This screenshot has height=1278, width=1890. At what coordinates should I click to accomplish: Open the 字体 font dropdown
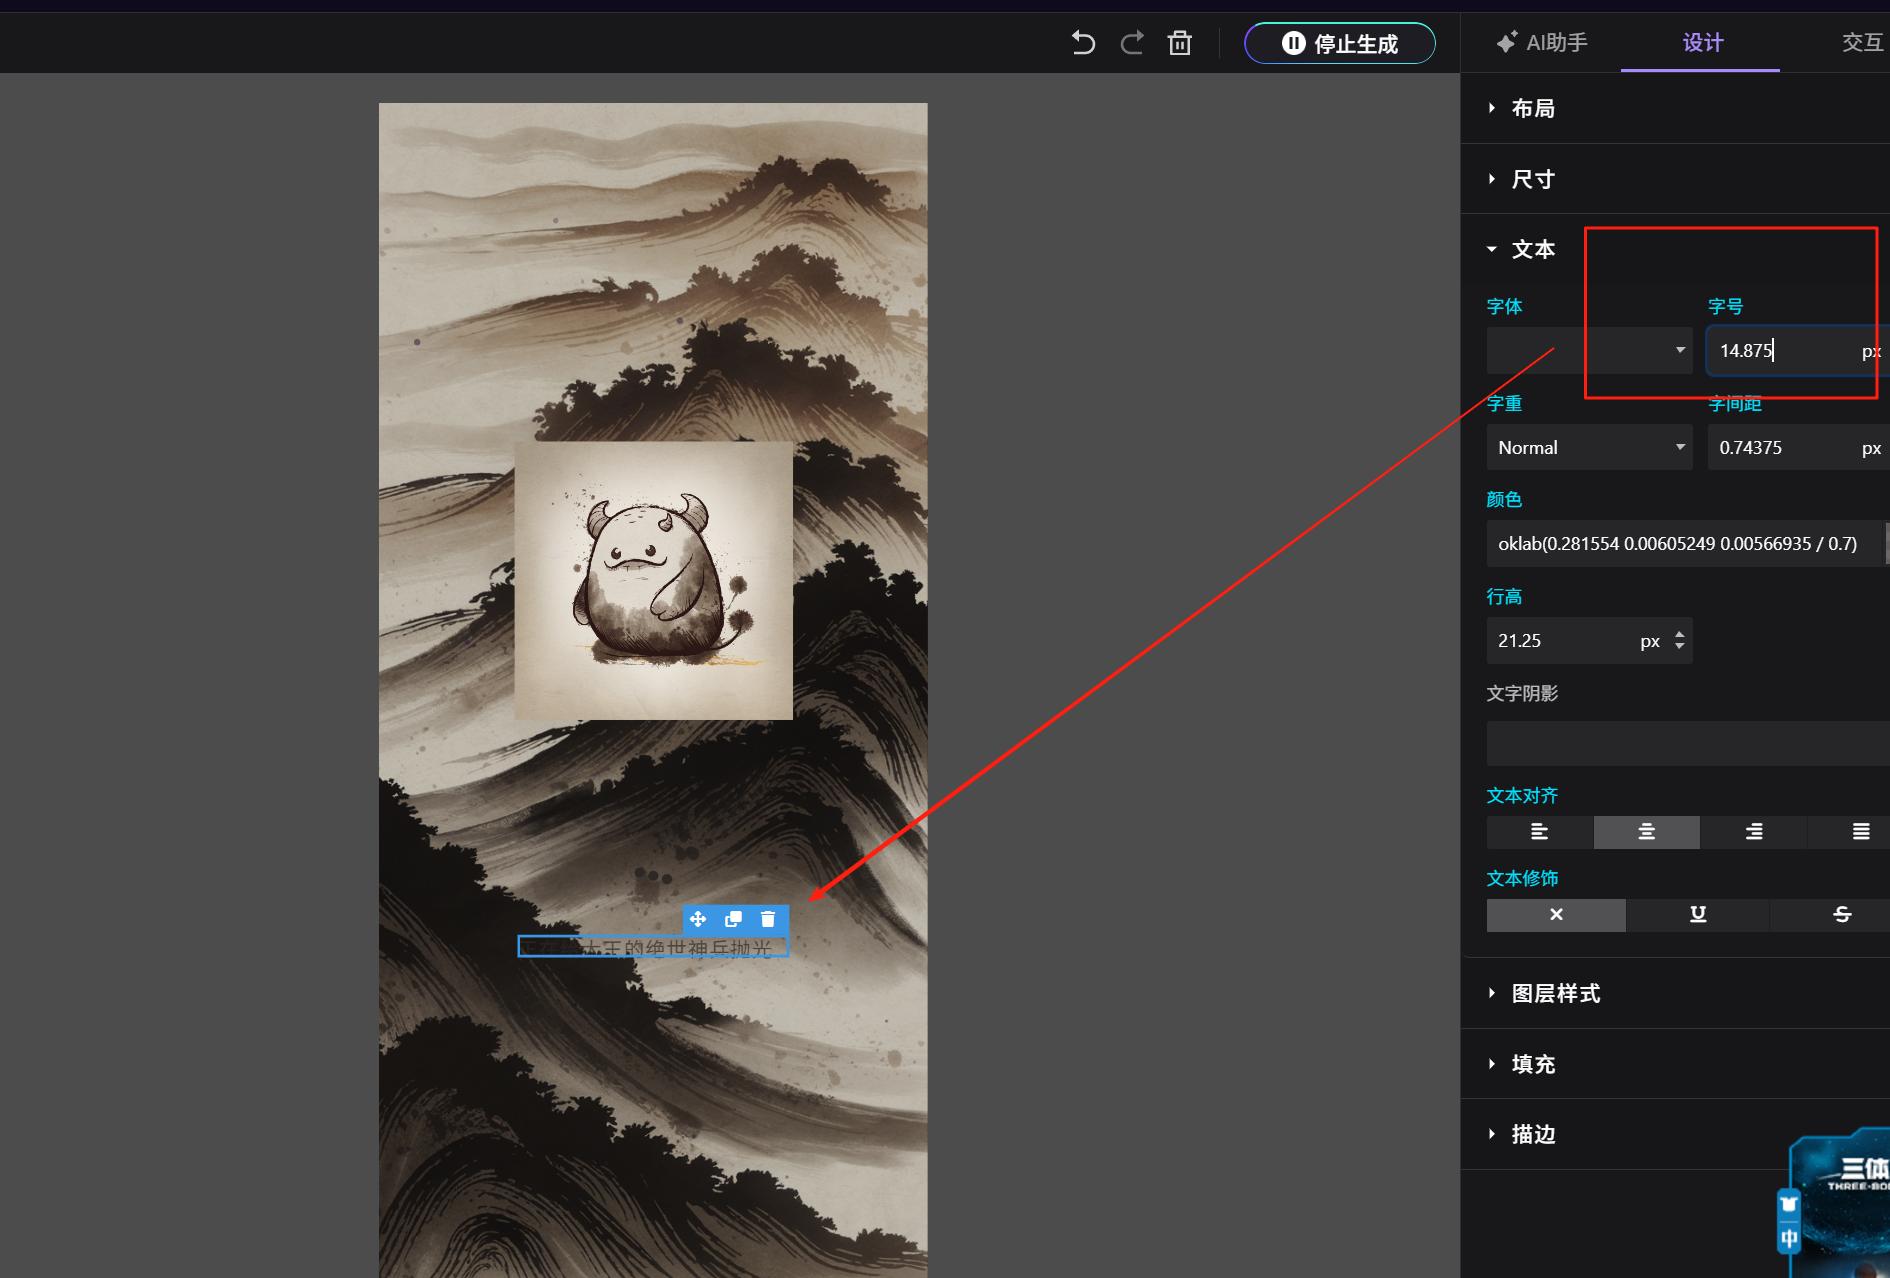click(x=1589, y=350)
